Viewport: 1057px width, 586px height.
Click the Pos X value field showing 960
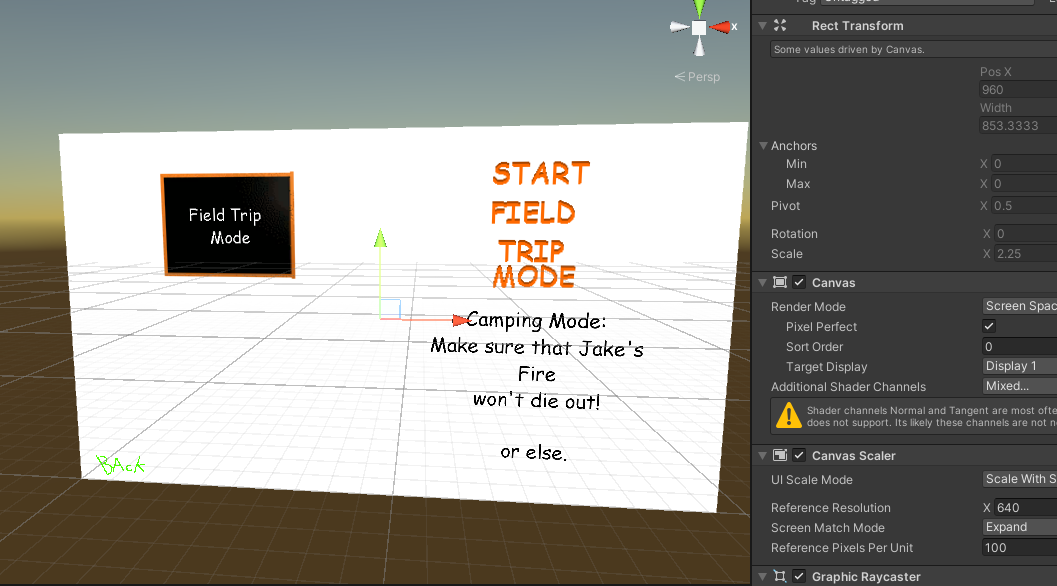point(1018,90)
